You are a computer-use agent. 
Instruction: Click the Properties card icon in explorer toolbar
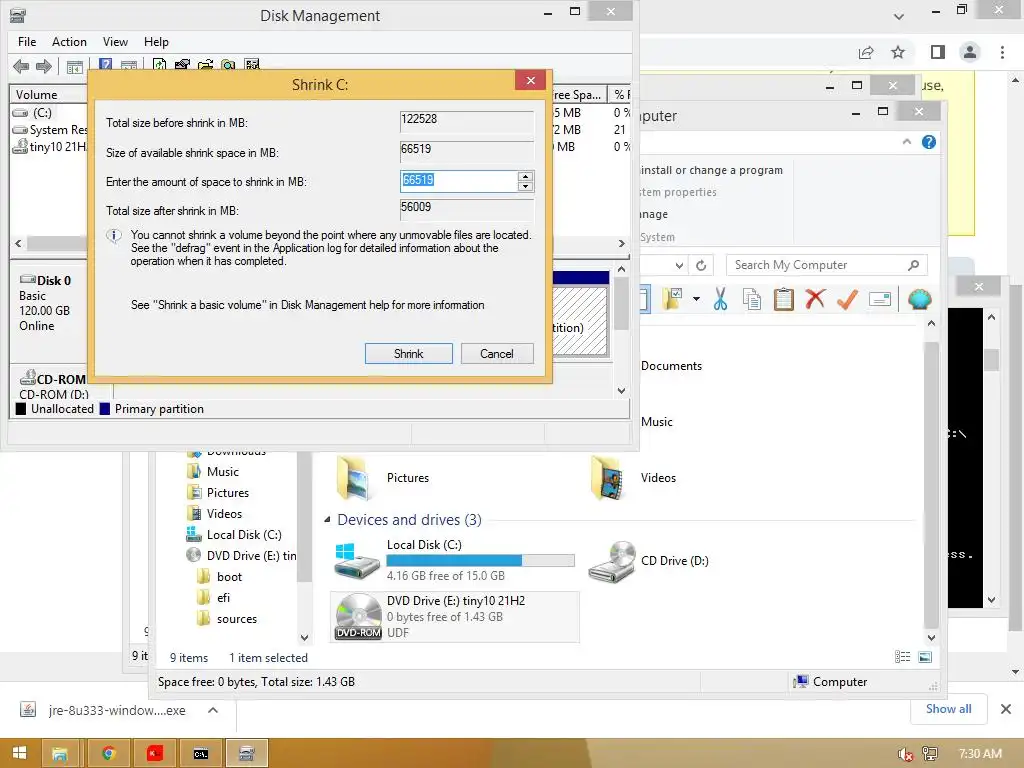point(880,299)
